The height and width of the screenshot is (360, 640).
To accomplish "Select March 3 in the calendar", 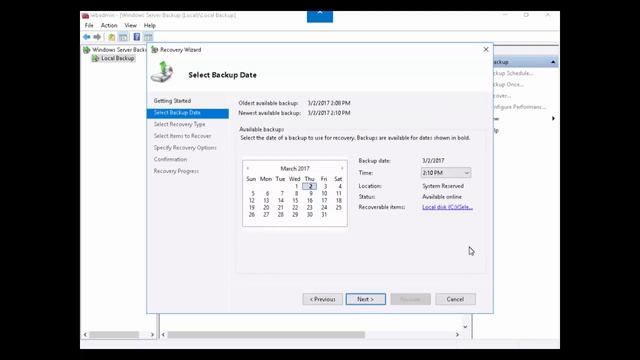I will pyautogui.click(x=325, y=186).
